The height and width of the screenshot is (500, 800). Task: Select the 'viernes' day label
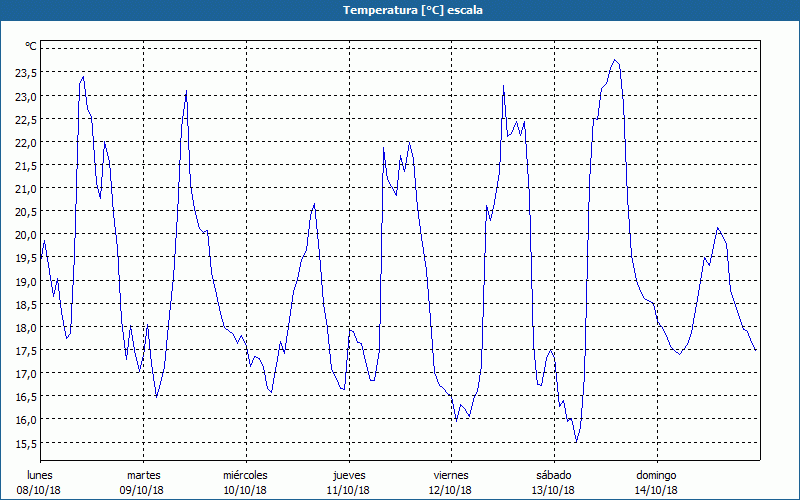(x=451, y=475)
